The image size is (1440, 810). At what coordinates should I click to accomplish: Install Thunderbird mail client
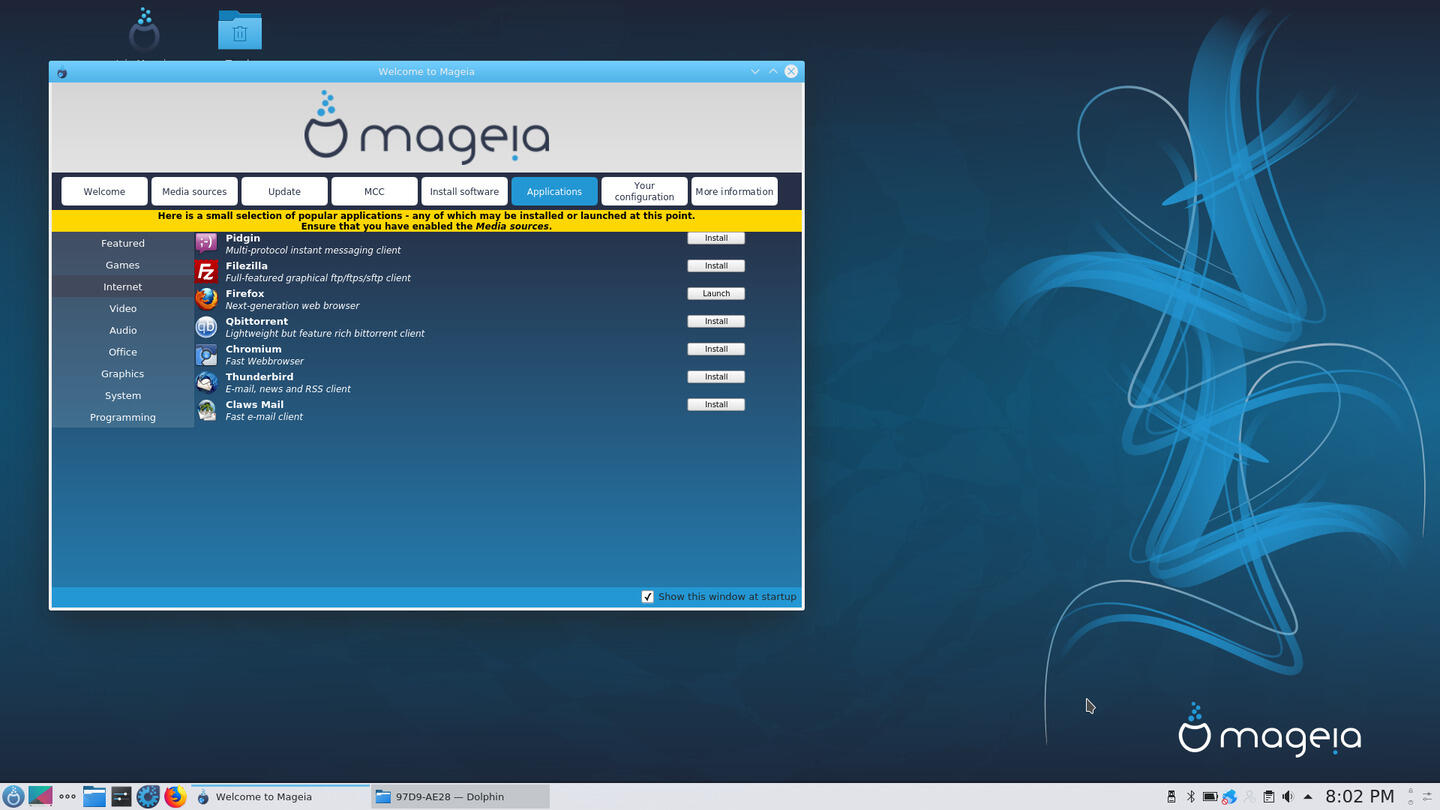click(x=716, y=377)
